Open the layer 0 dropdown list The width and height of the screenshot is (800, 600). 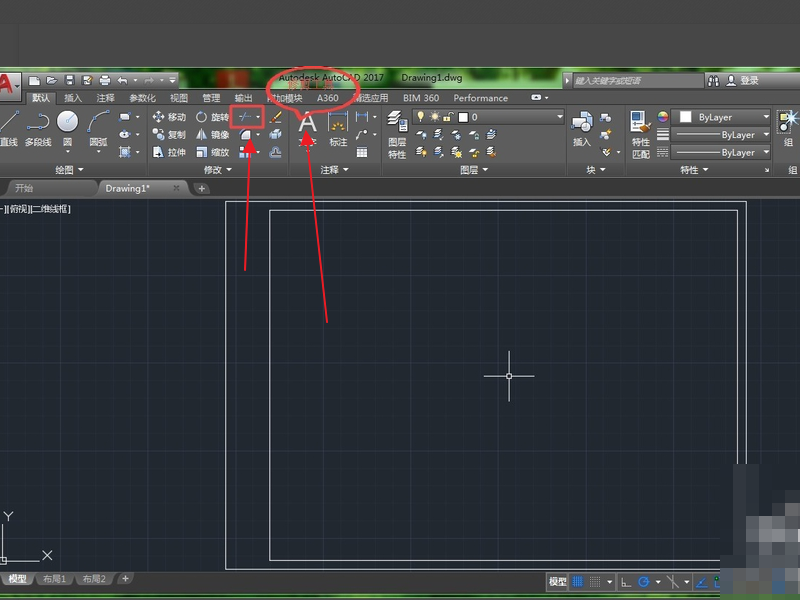tap(560, 117)
